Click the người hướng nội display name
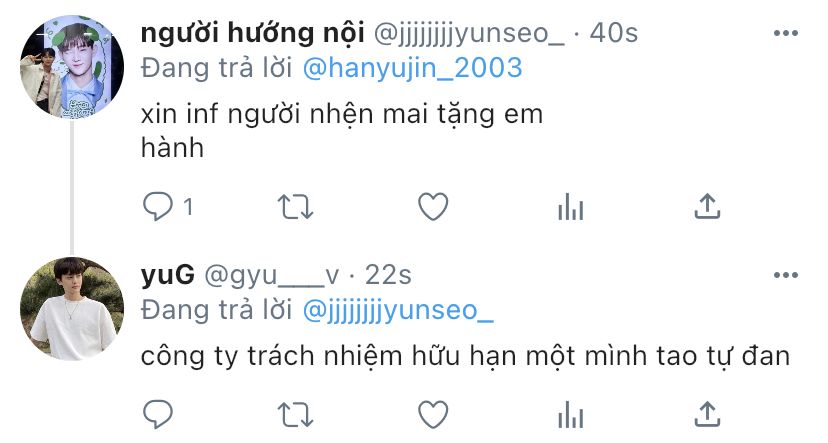The image size is (828, 443). pyautogui.click(x=252, y=33)
